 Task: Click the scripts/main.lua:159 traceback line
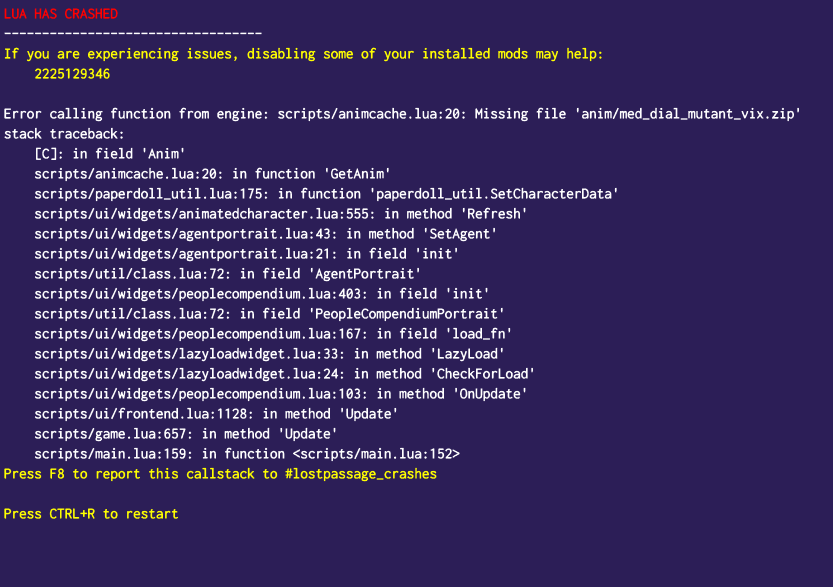coord(246,454)
